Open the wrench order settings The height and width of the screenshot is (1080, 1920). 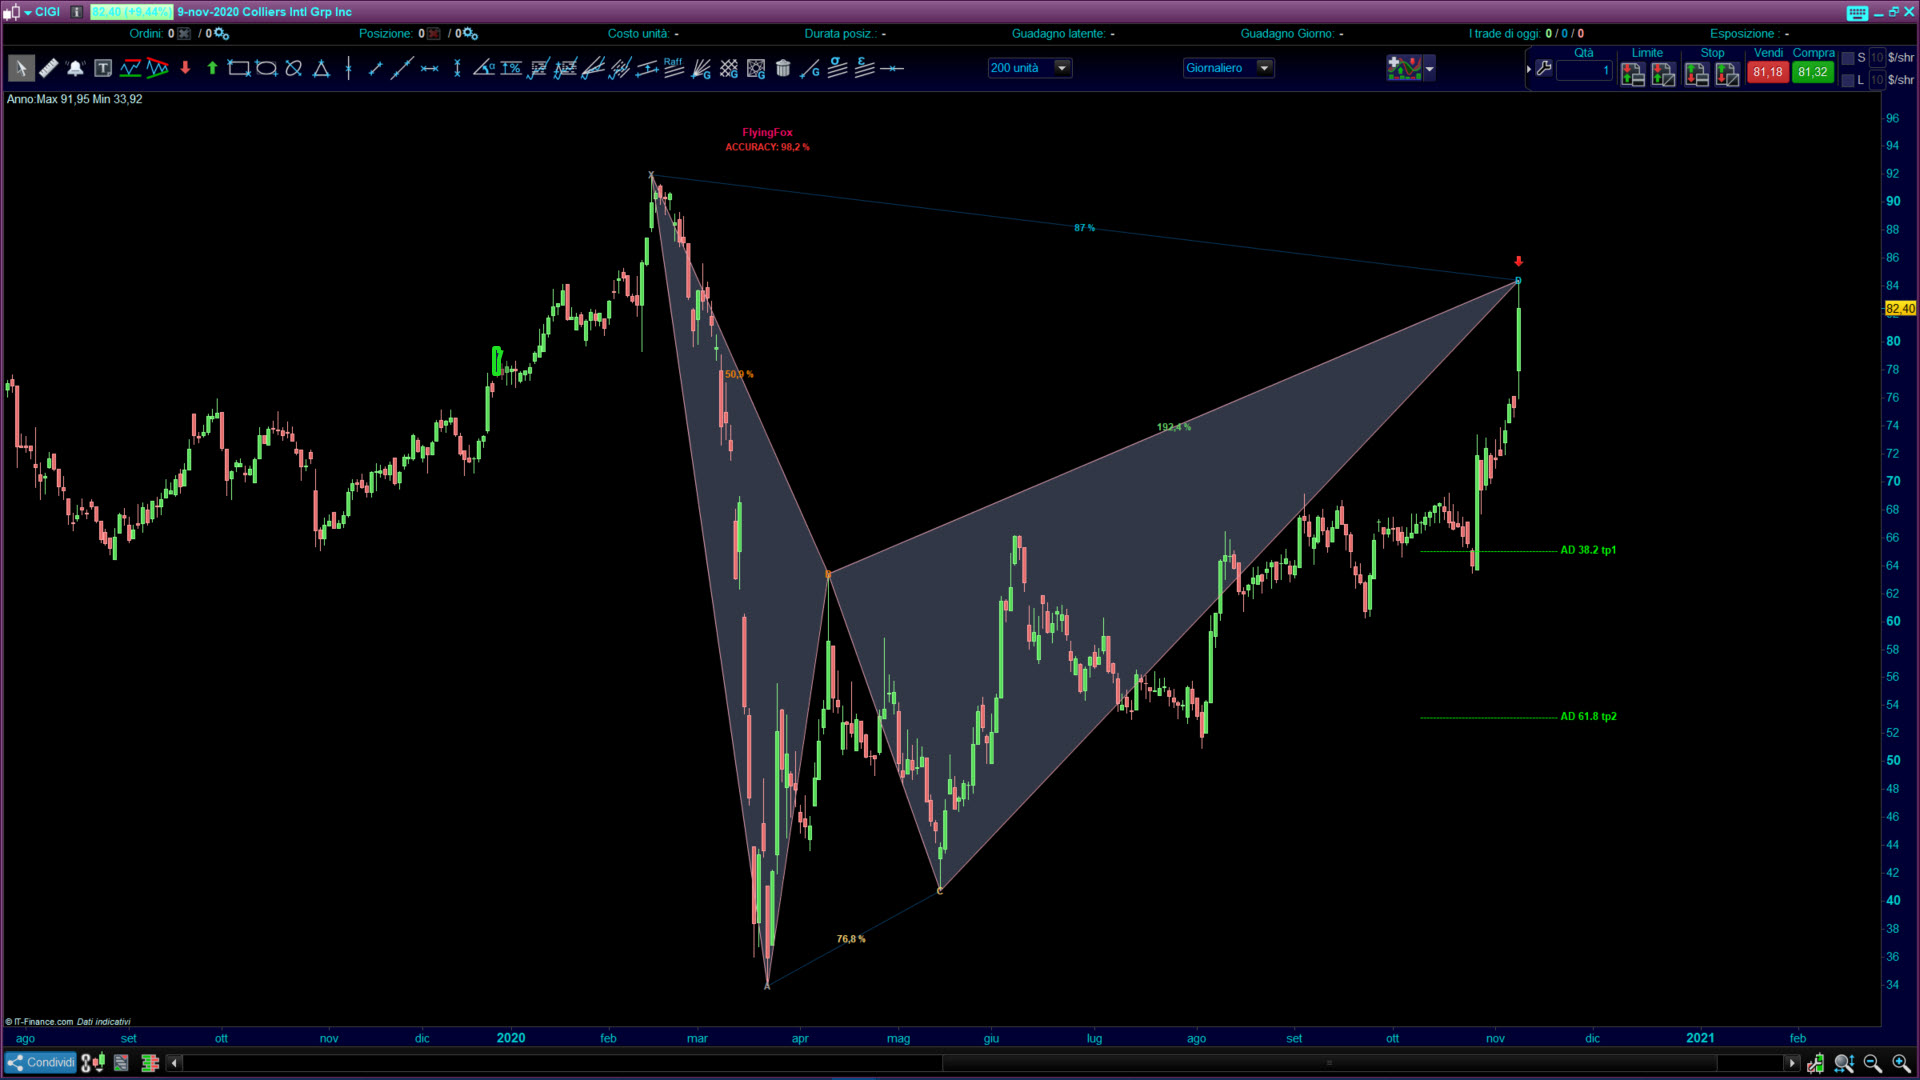(1544, 69)
